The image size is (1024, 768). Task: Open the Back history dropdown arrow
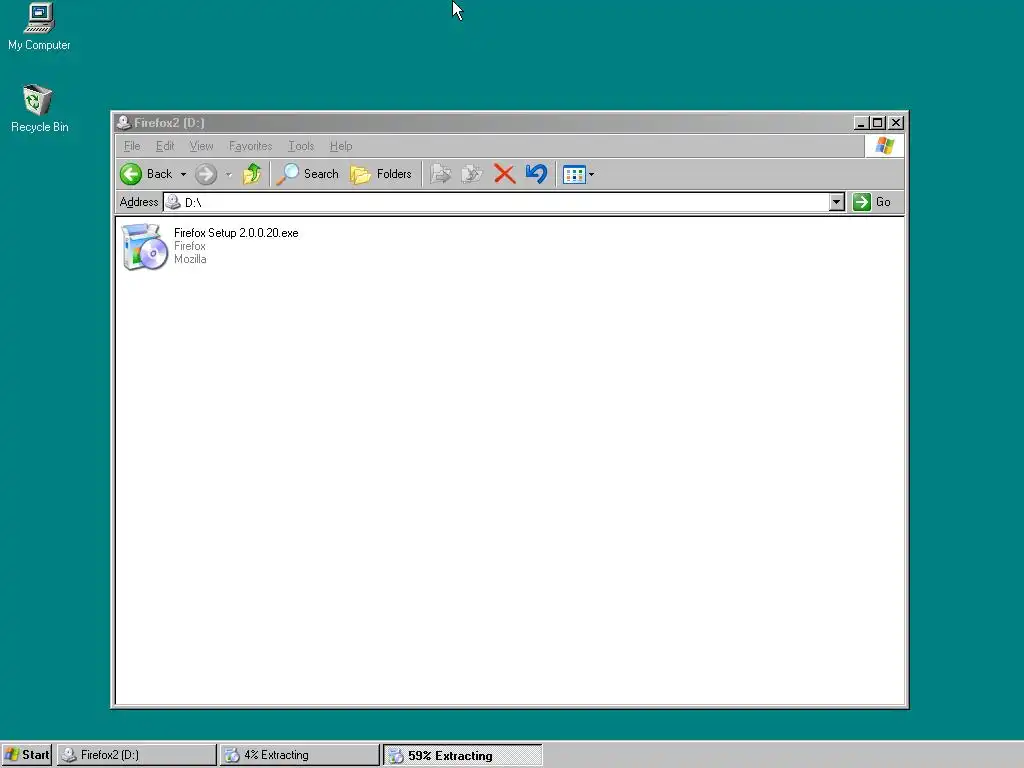184,174
